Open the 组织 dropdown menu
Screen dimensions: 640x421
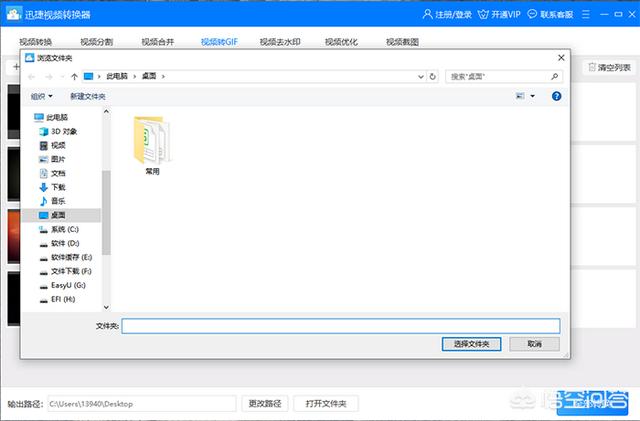point(42,96)
